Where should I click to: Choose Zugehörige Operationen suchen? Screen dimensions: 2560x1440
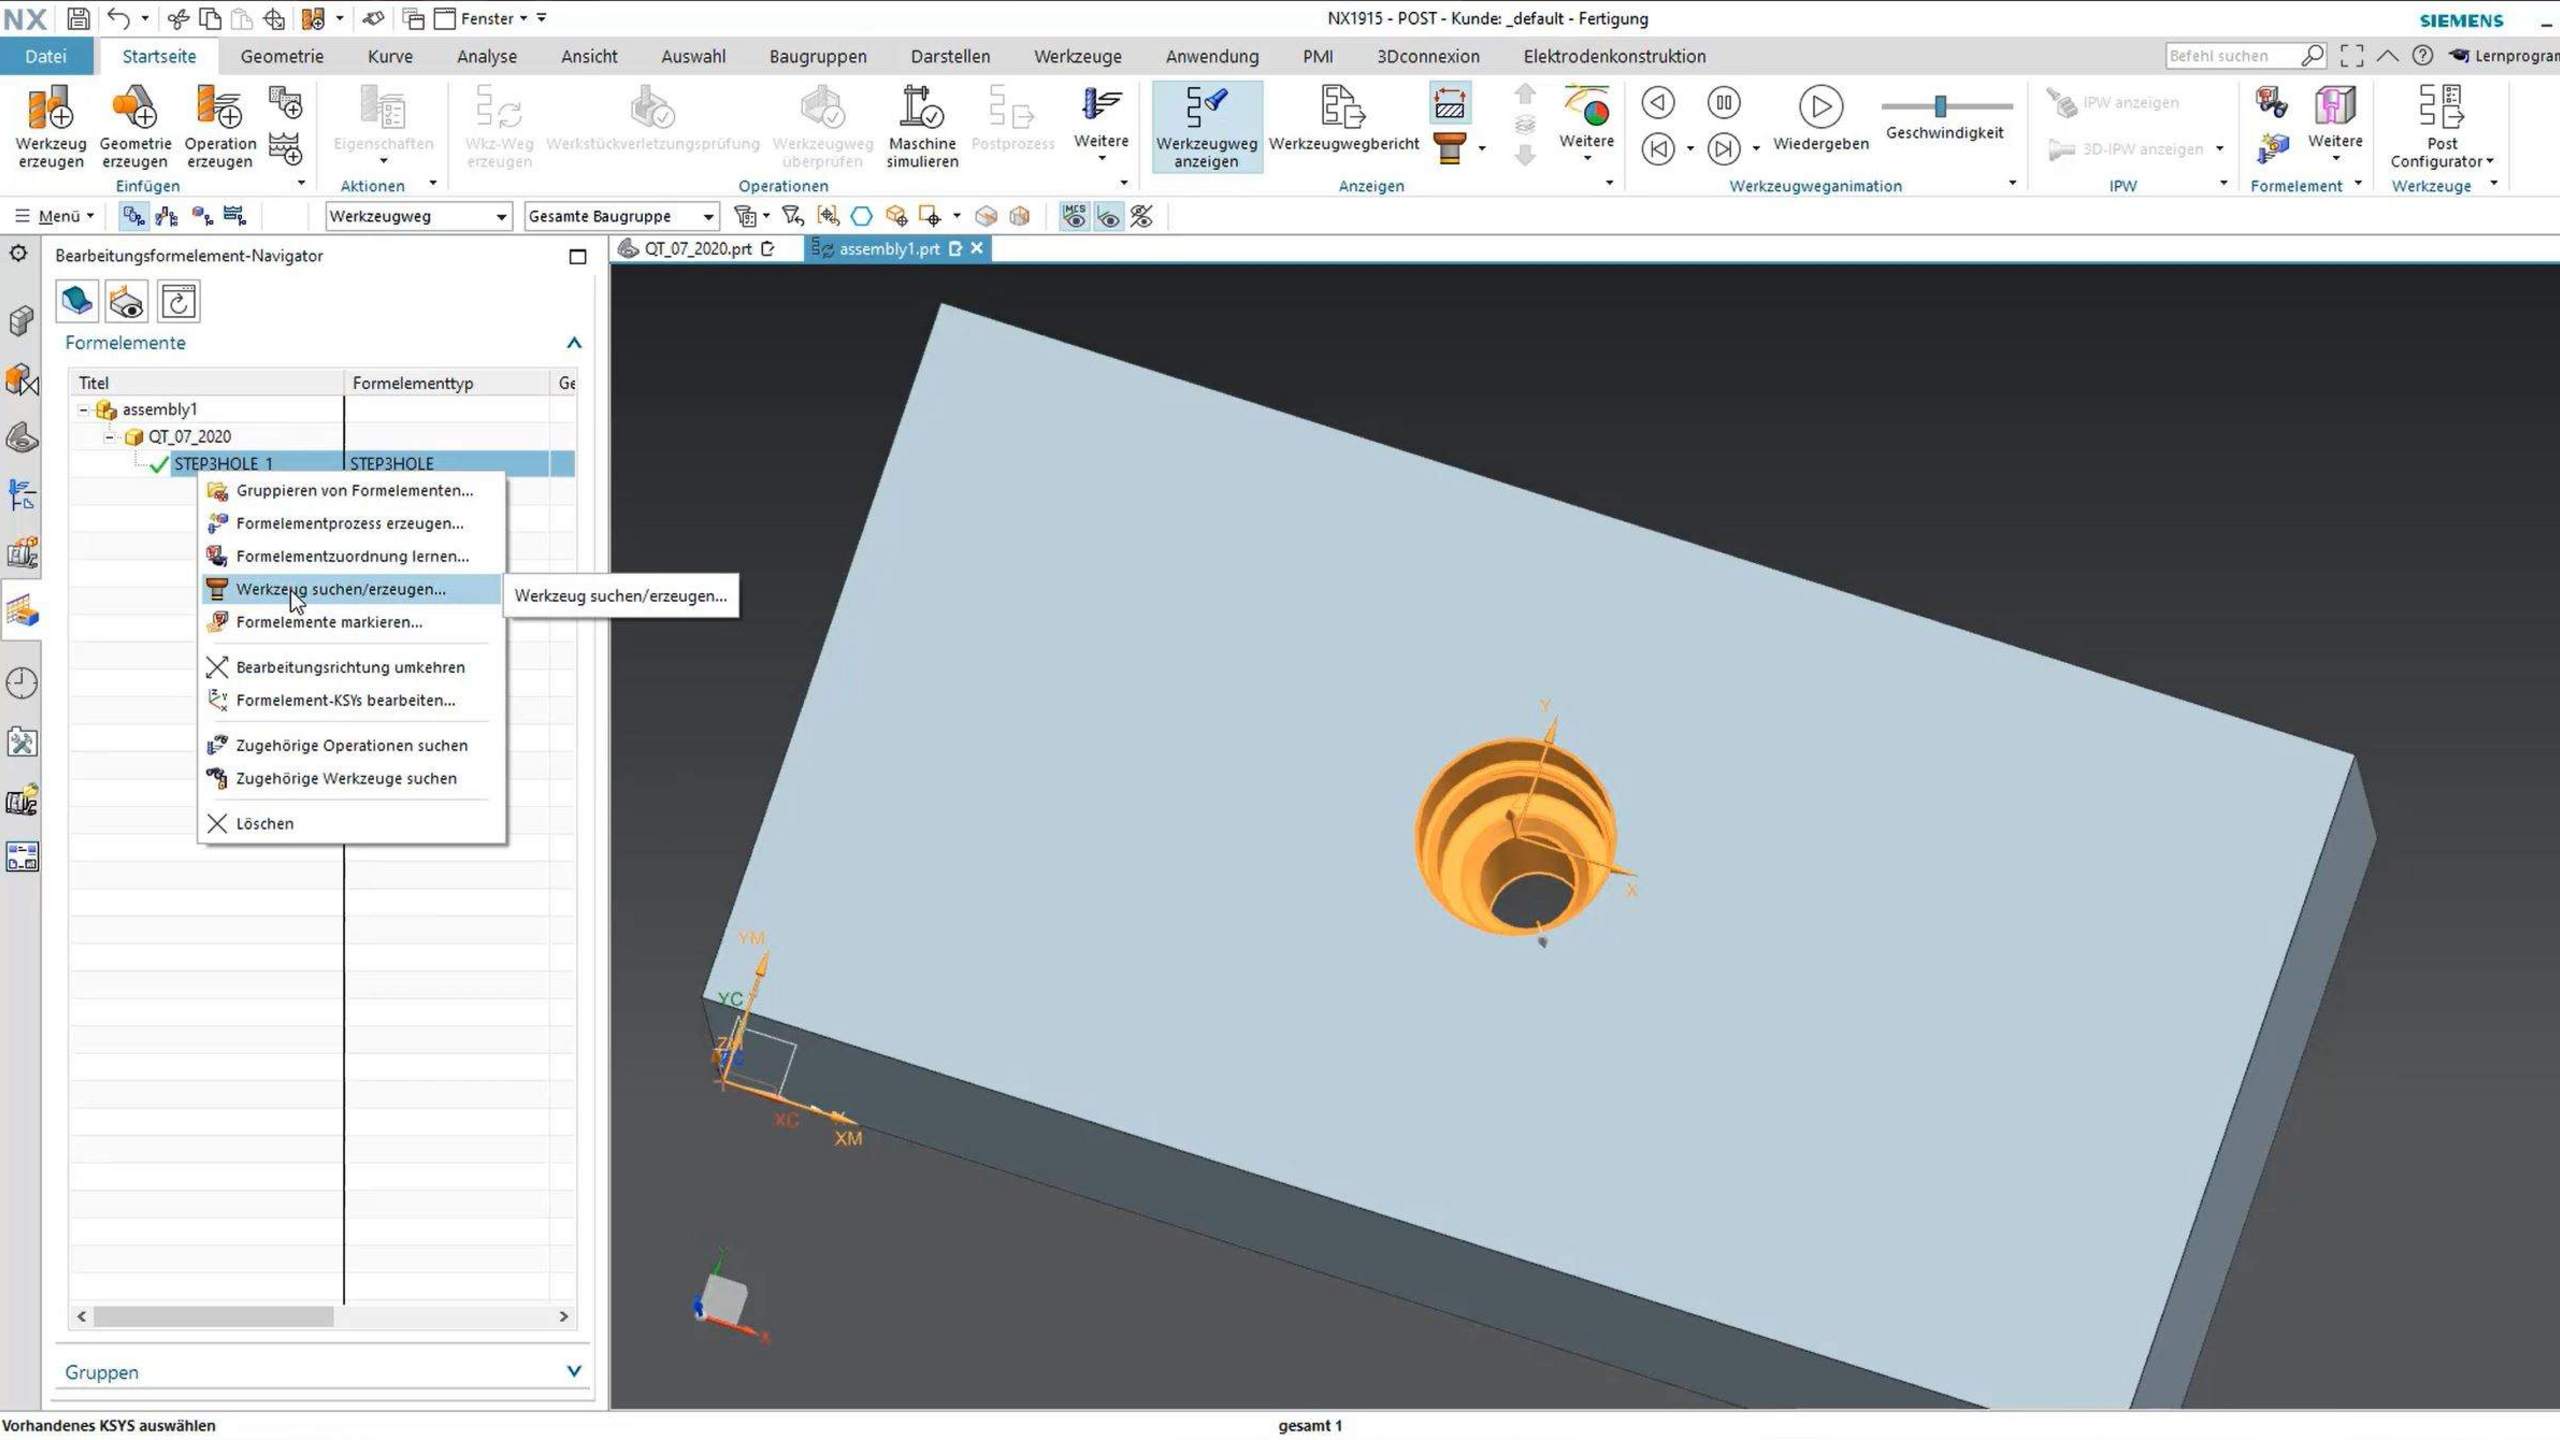pyautogui.click(x=352, y=745)
